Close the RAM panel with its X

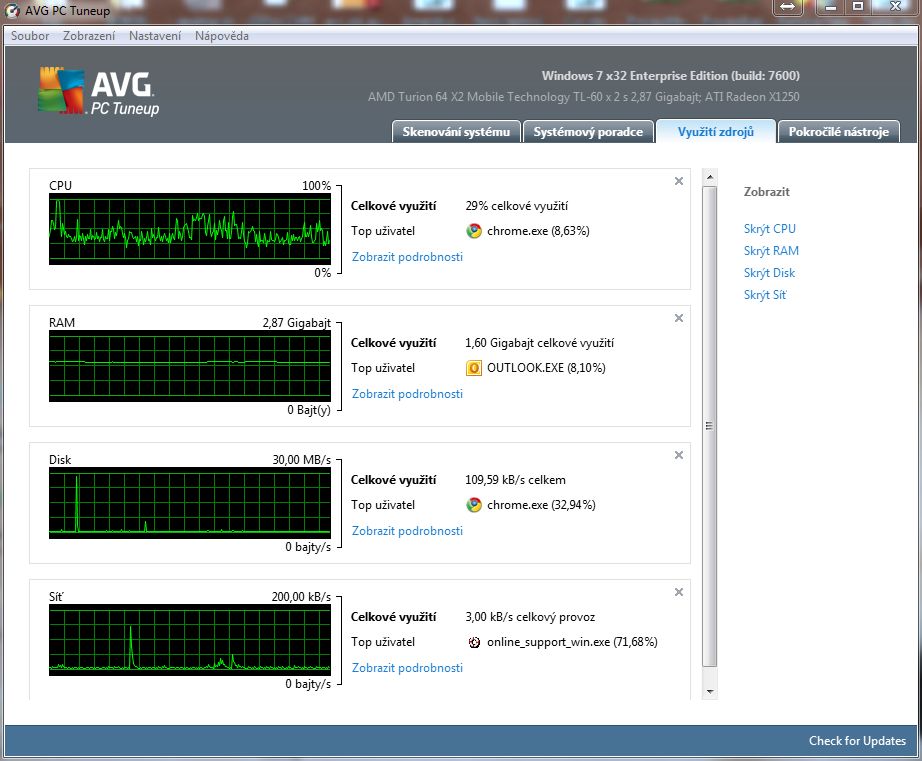pos(679,318)
